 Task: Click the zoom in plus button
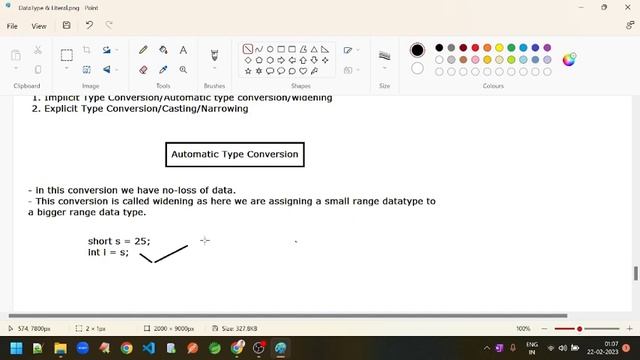tap(629, 329)
